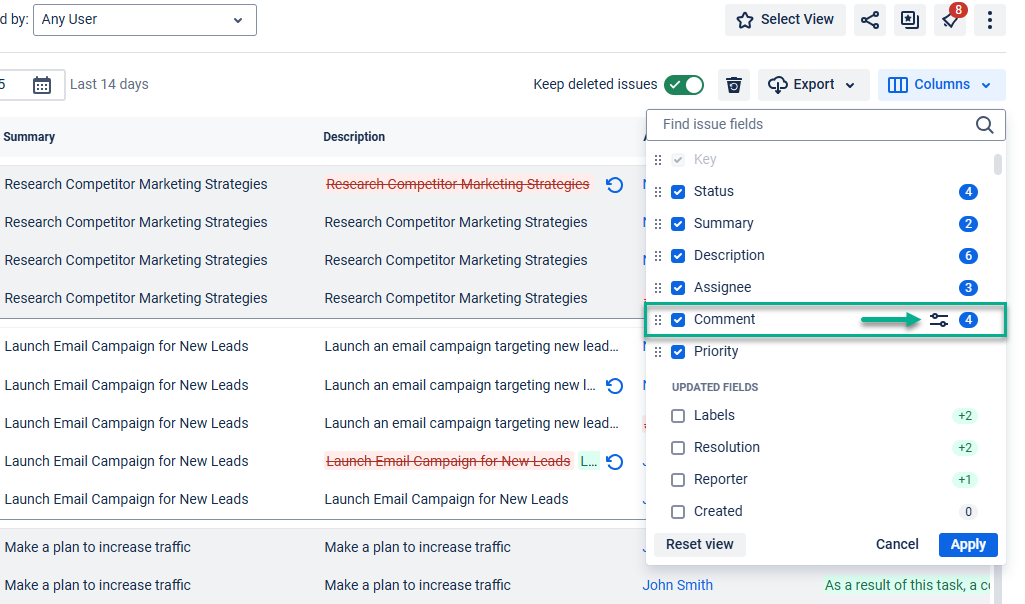
Task: Open the pinned notifications icon with badge
Action: 949,20
